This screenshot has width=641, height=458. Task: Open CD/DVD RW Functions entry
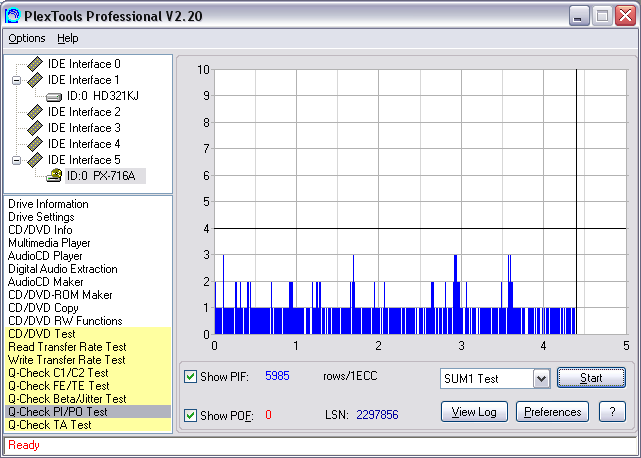click(65, 321)
